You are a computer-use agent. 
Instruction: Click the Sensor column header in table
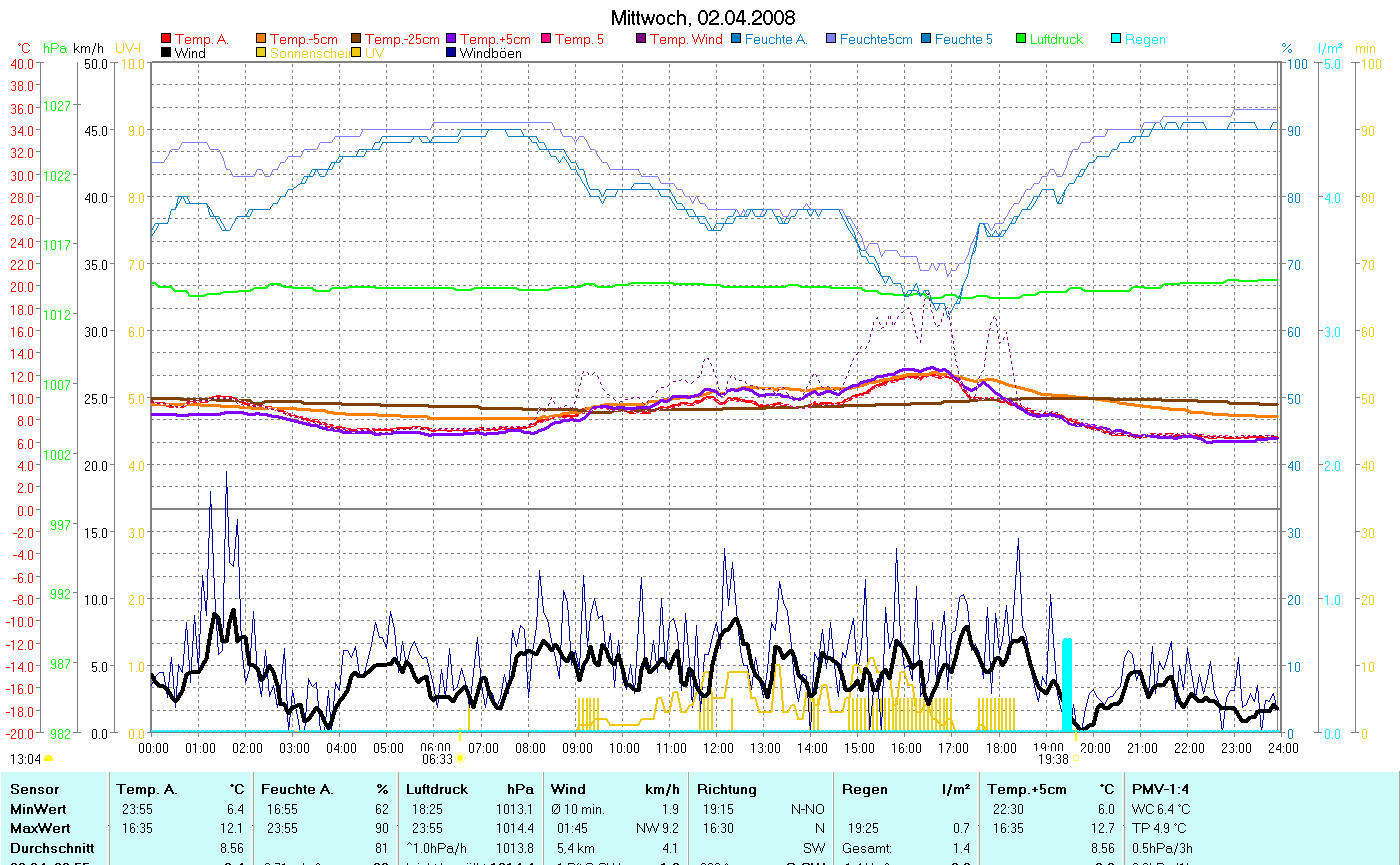tap(32, 789)
